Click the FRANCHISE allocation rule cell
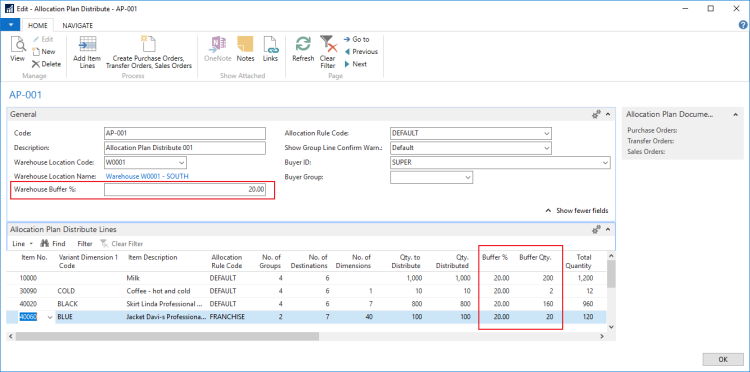The image size is (750, 372). [227, 317]
